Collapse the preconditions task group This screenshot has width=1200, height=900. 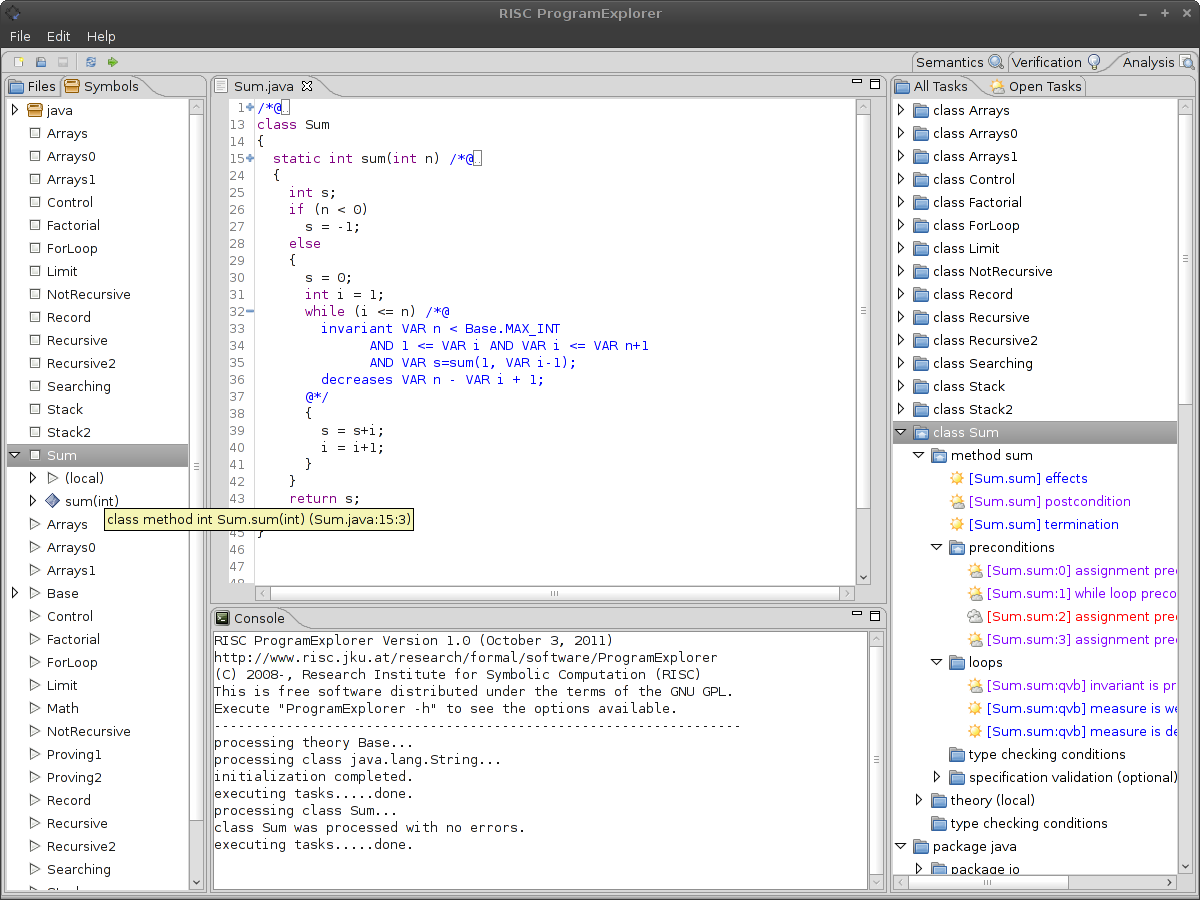[x=937, y=548]
